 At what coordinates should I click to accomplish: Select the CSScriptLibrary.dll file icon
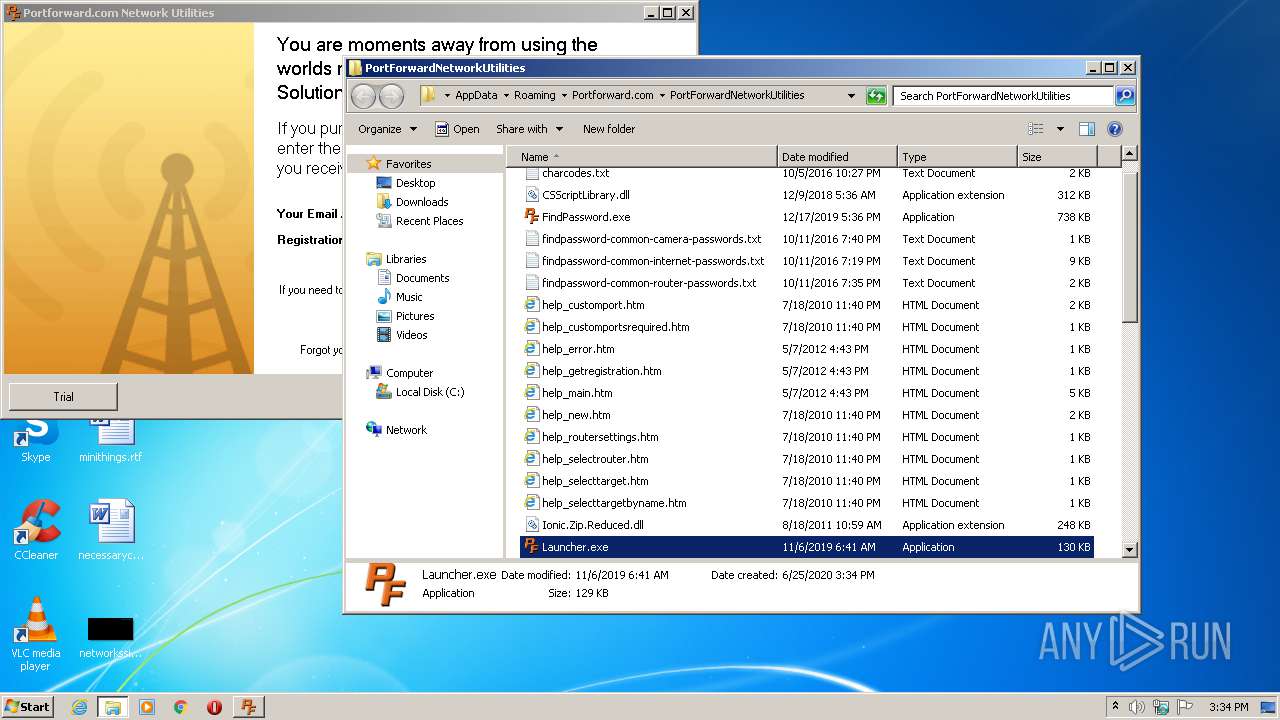532,195
